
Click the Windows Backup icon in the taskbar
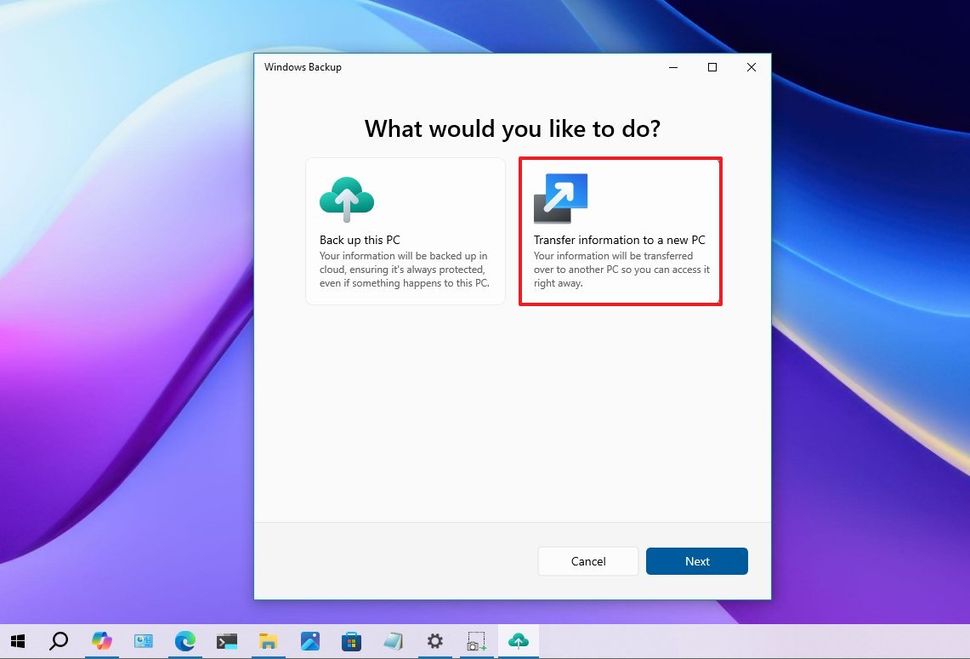[x=518, y=641]
